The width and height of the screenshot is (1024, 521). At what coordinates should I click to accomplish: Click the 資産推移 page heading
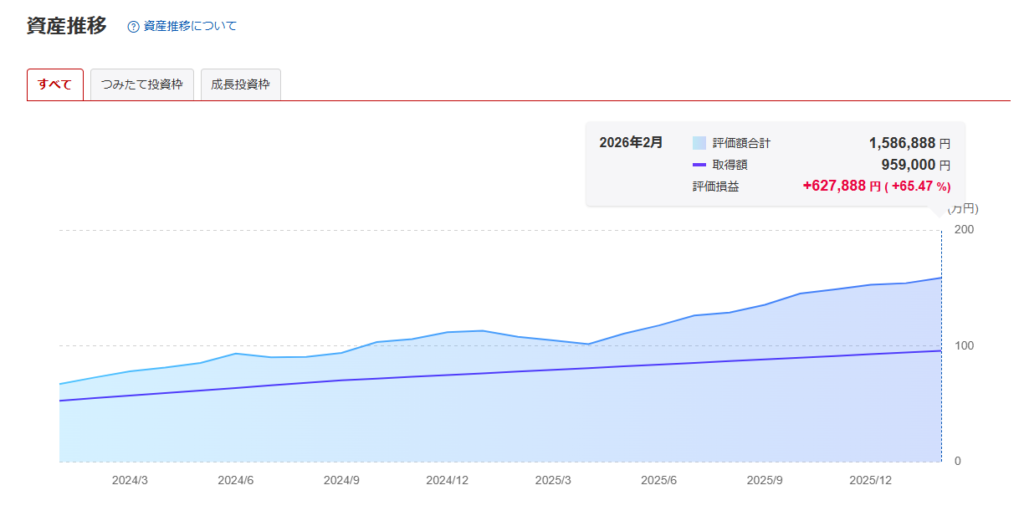pyautogui.click(x=66, y=26)
